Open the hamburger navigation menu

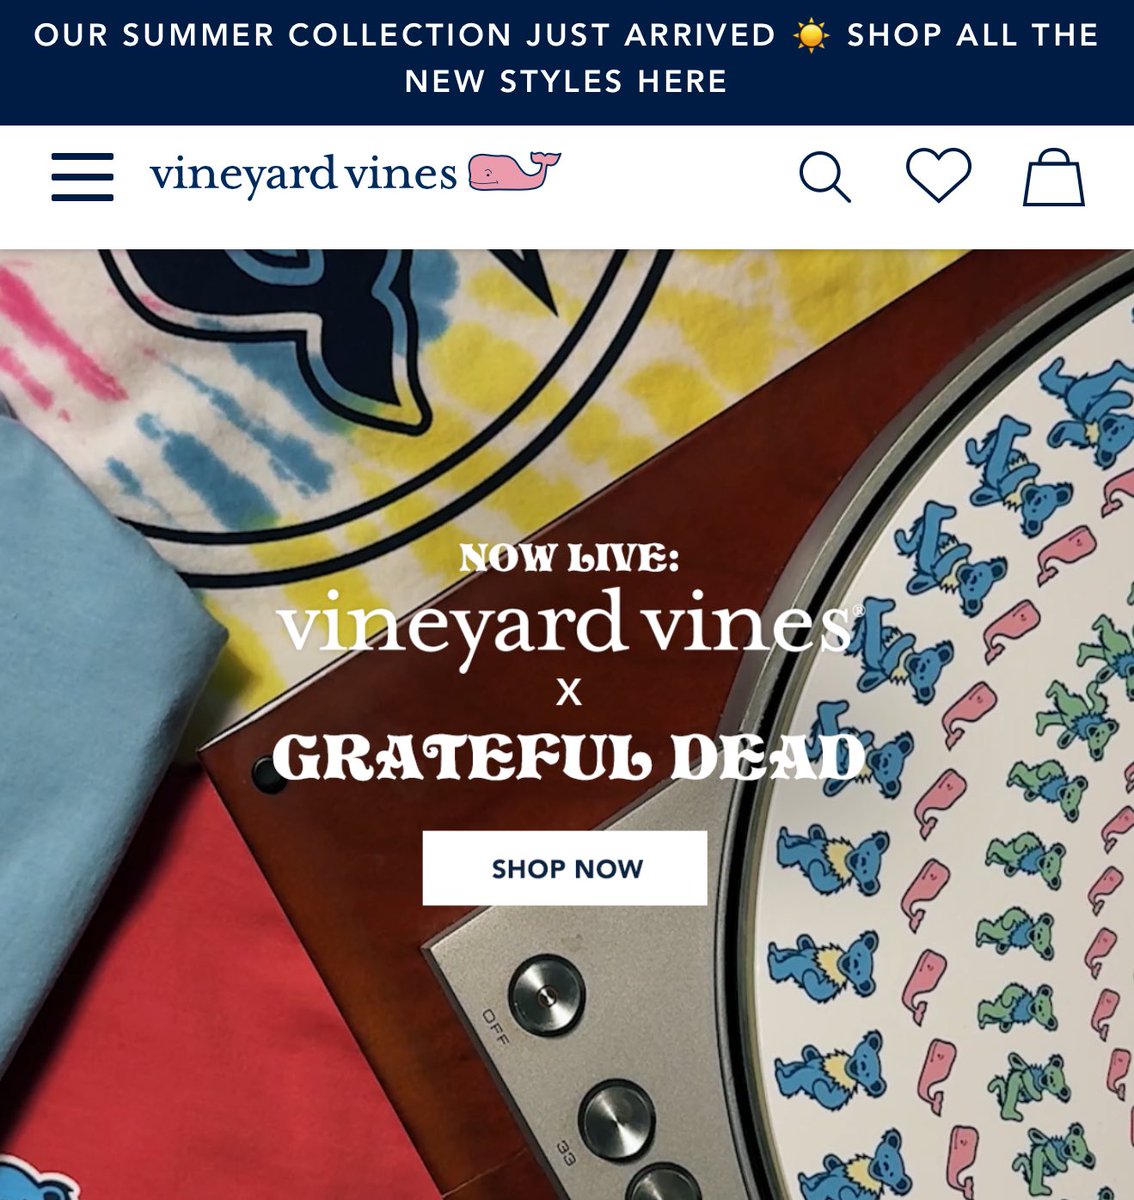coord(82,177)
